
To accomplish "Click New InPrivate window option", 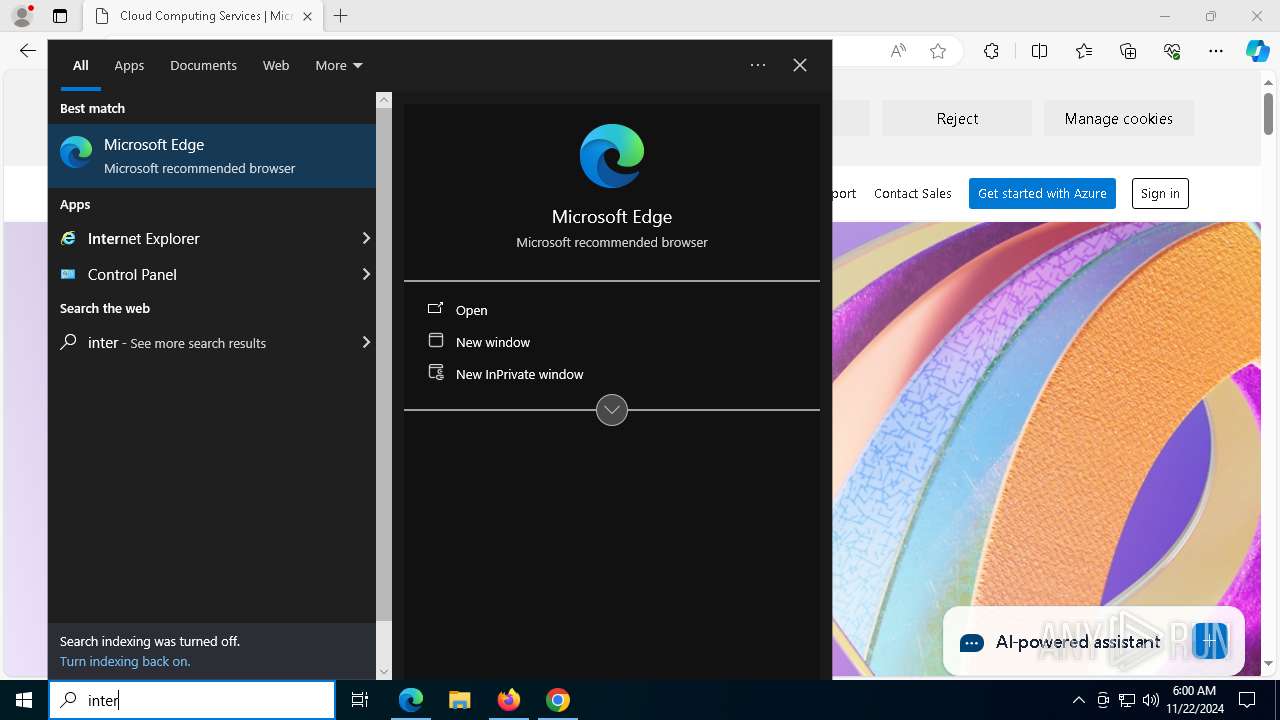I will coord(612,374).
